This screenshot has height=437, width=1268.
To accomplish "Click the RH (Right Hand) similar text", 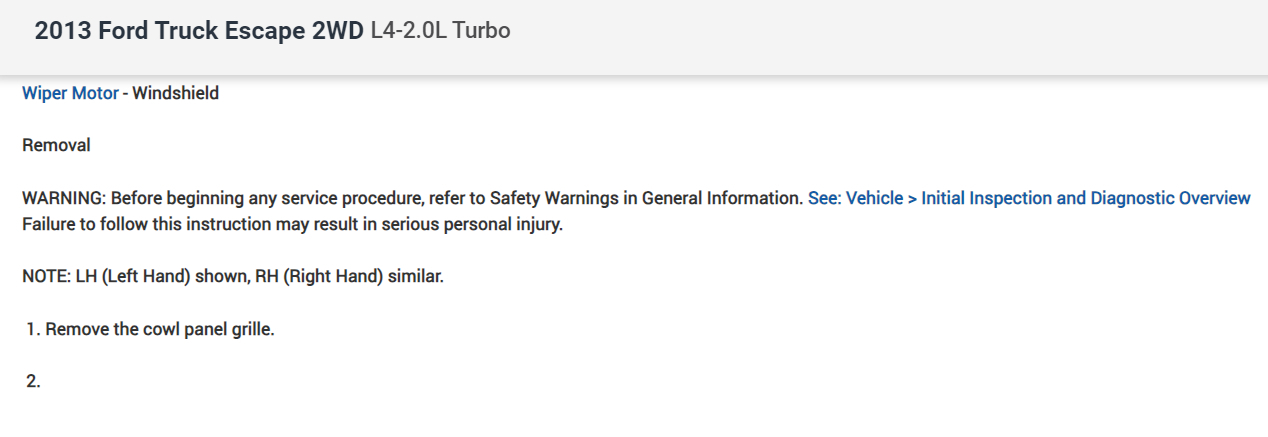I will tap(363, 276).
